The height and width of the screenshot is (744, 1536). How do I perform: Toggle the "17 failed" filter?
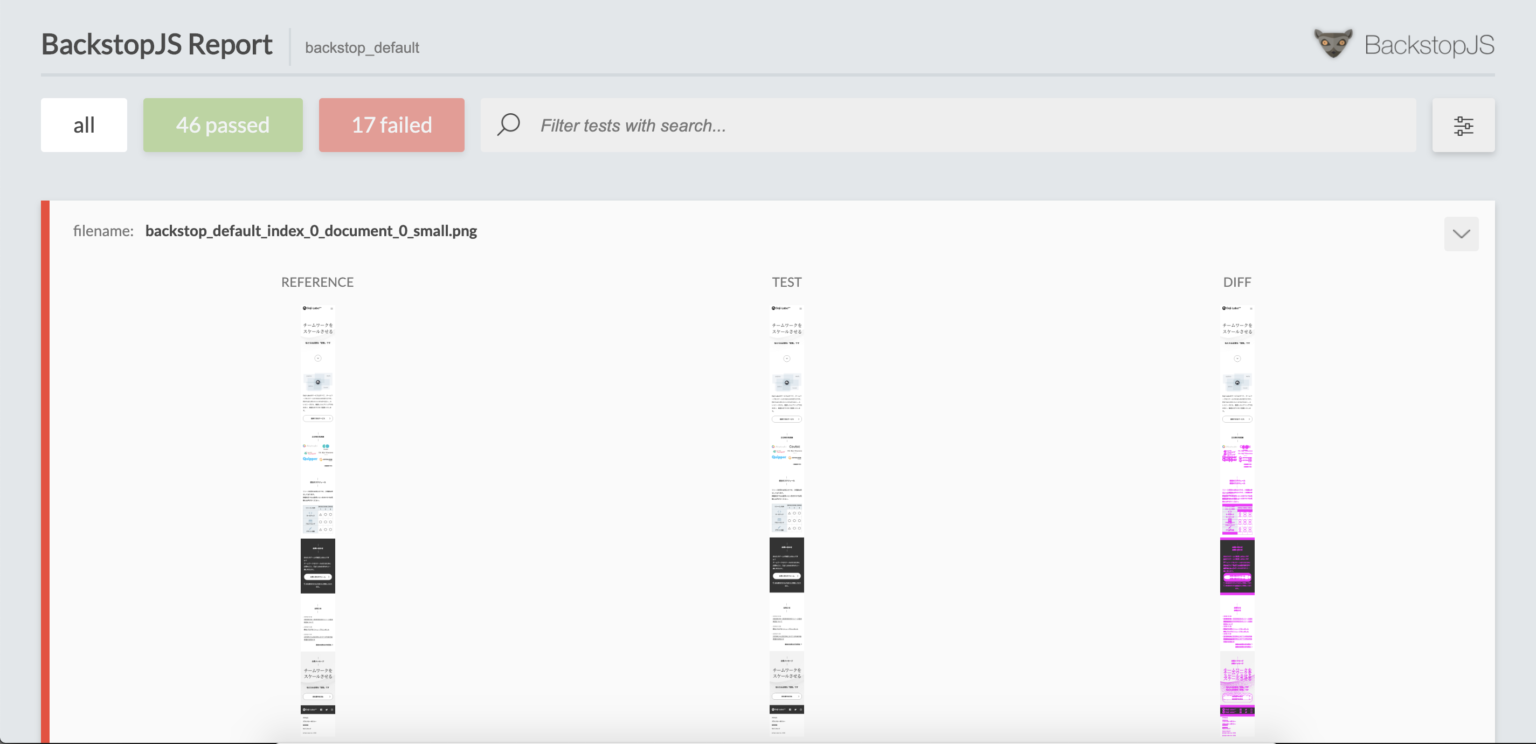[x=391, y=125]
